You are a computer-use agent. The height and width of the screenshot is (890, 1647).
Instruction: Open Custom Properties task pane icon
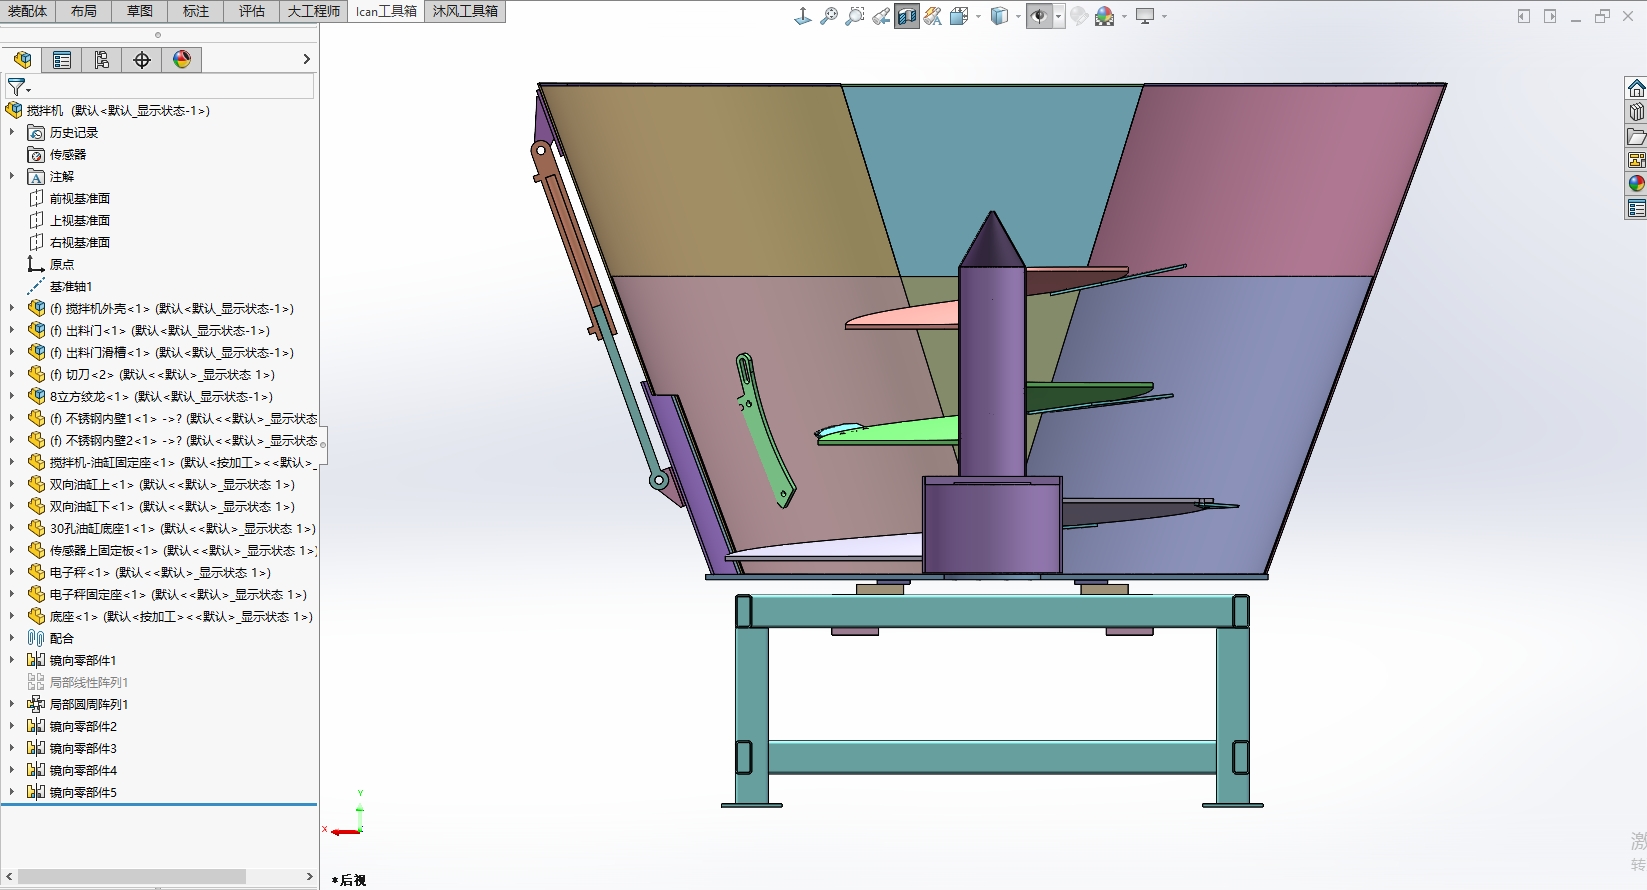(x=1636, y=208)
